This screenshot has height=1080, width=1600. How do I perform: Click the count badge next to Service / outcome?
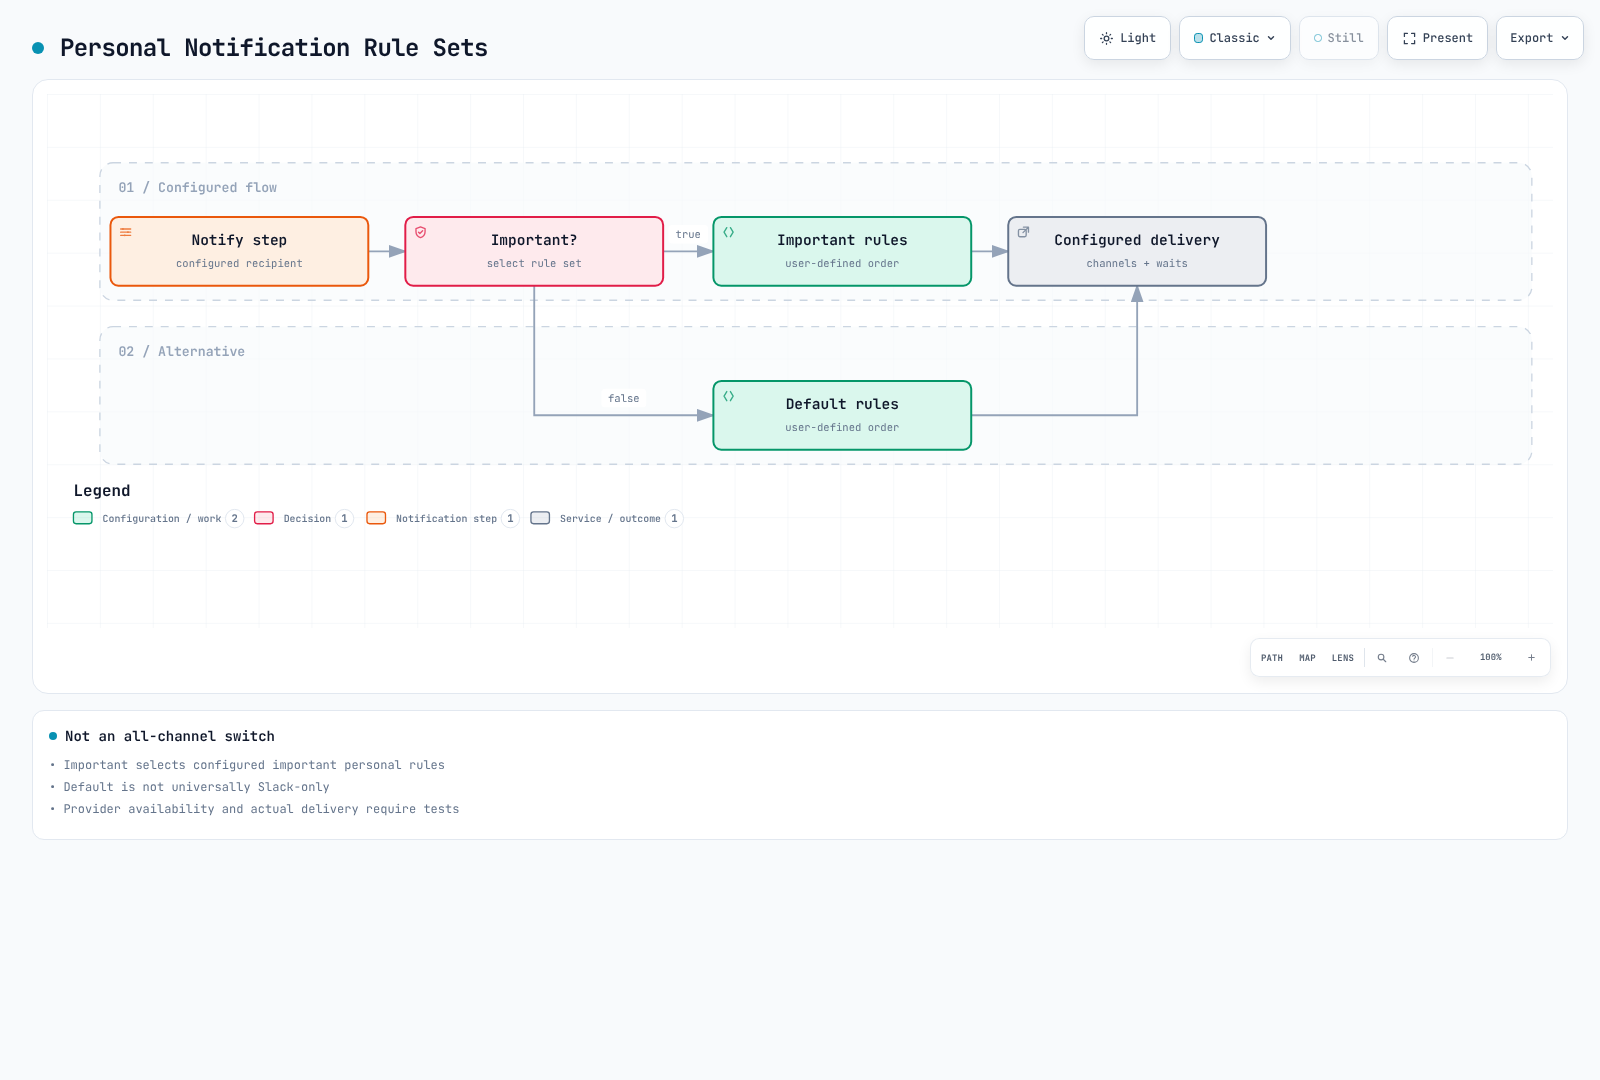[674, 518]
